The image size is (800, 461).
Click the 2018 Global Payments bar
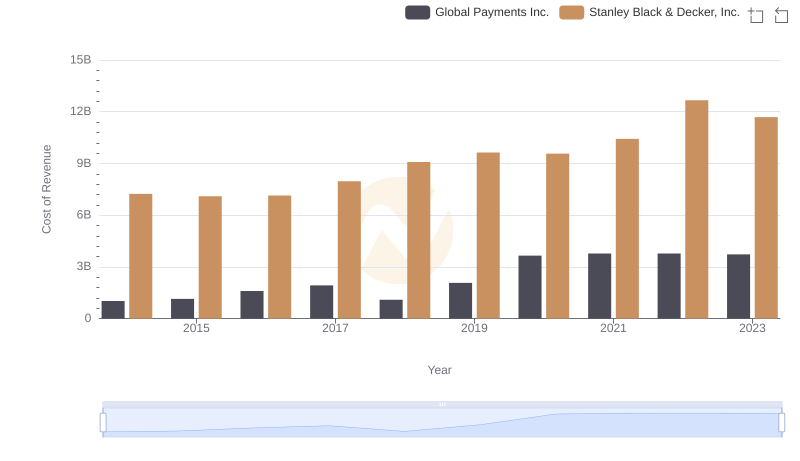391,309
